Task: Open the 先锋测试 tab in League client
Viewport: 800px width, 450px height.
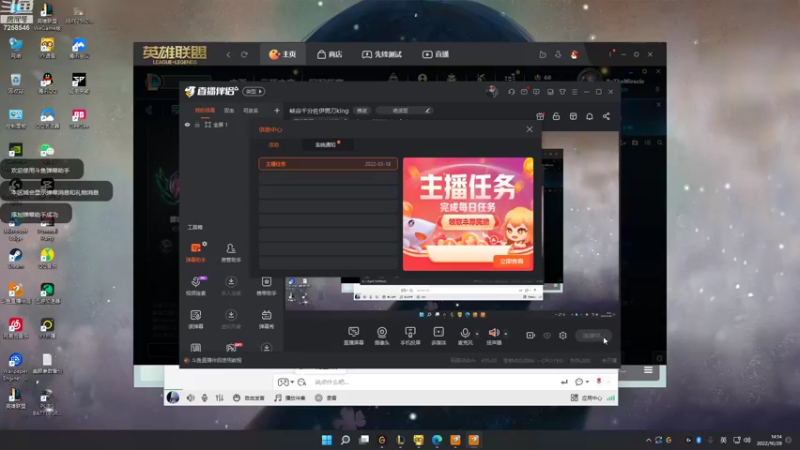Action: click(382, 54)
